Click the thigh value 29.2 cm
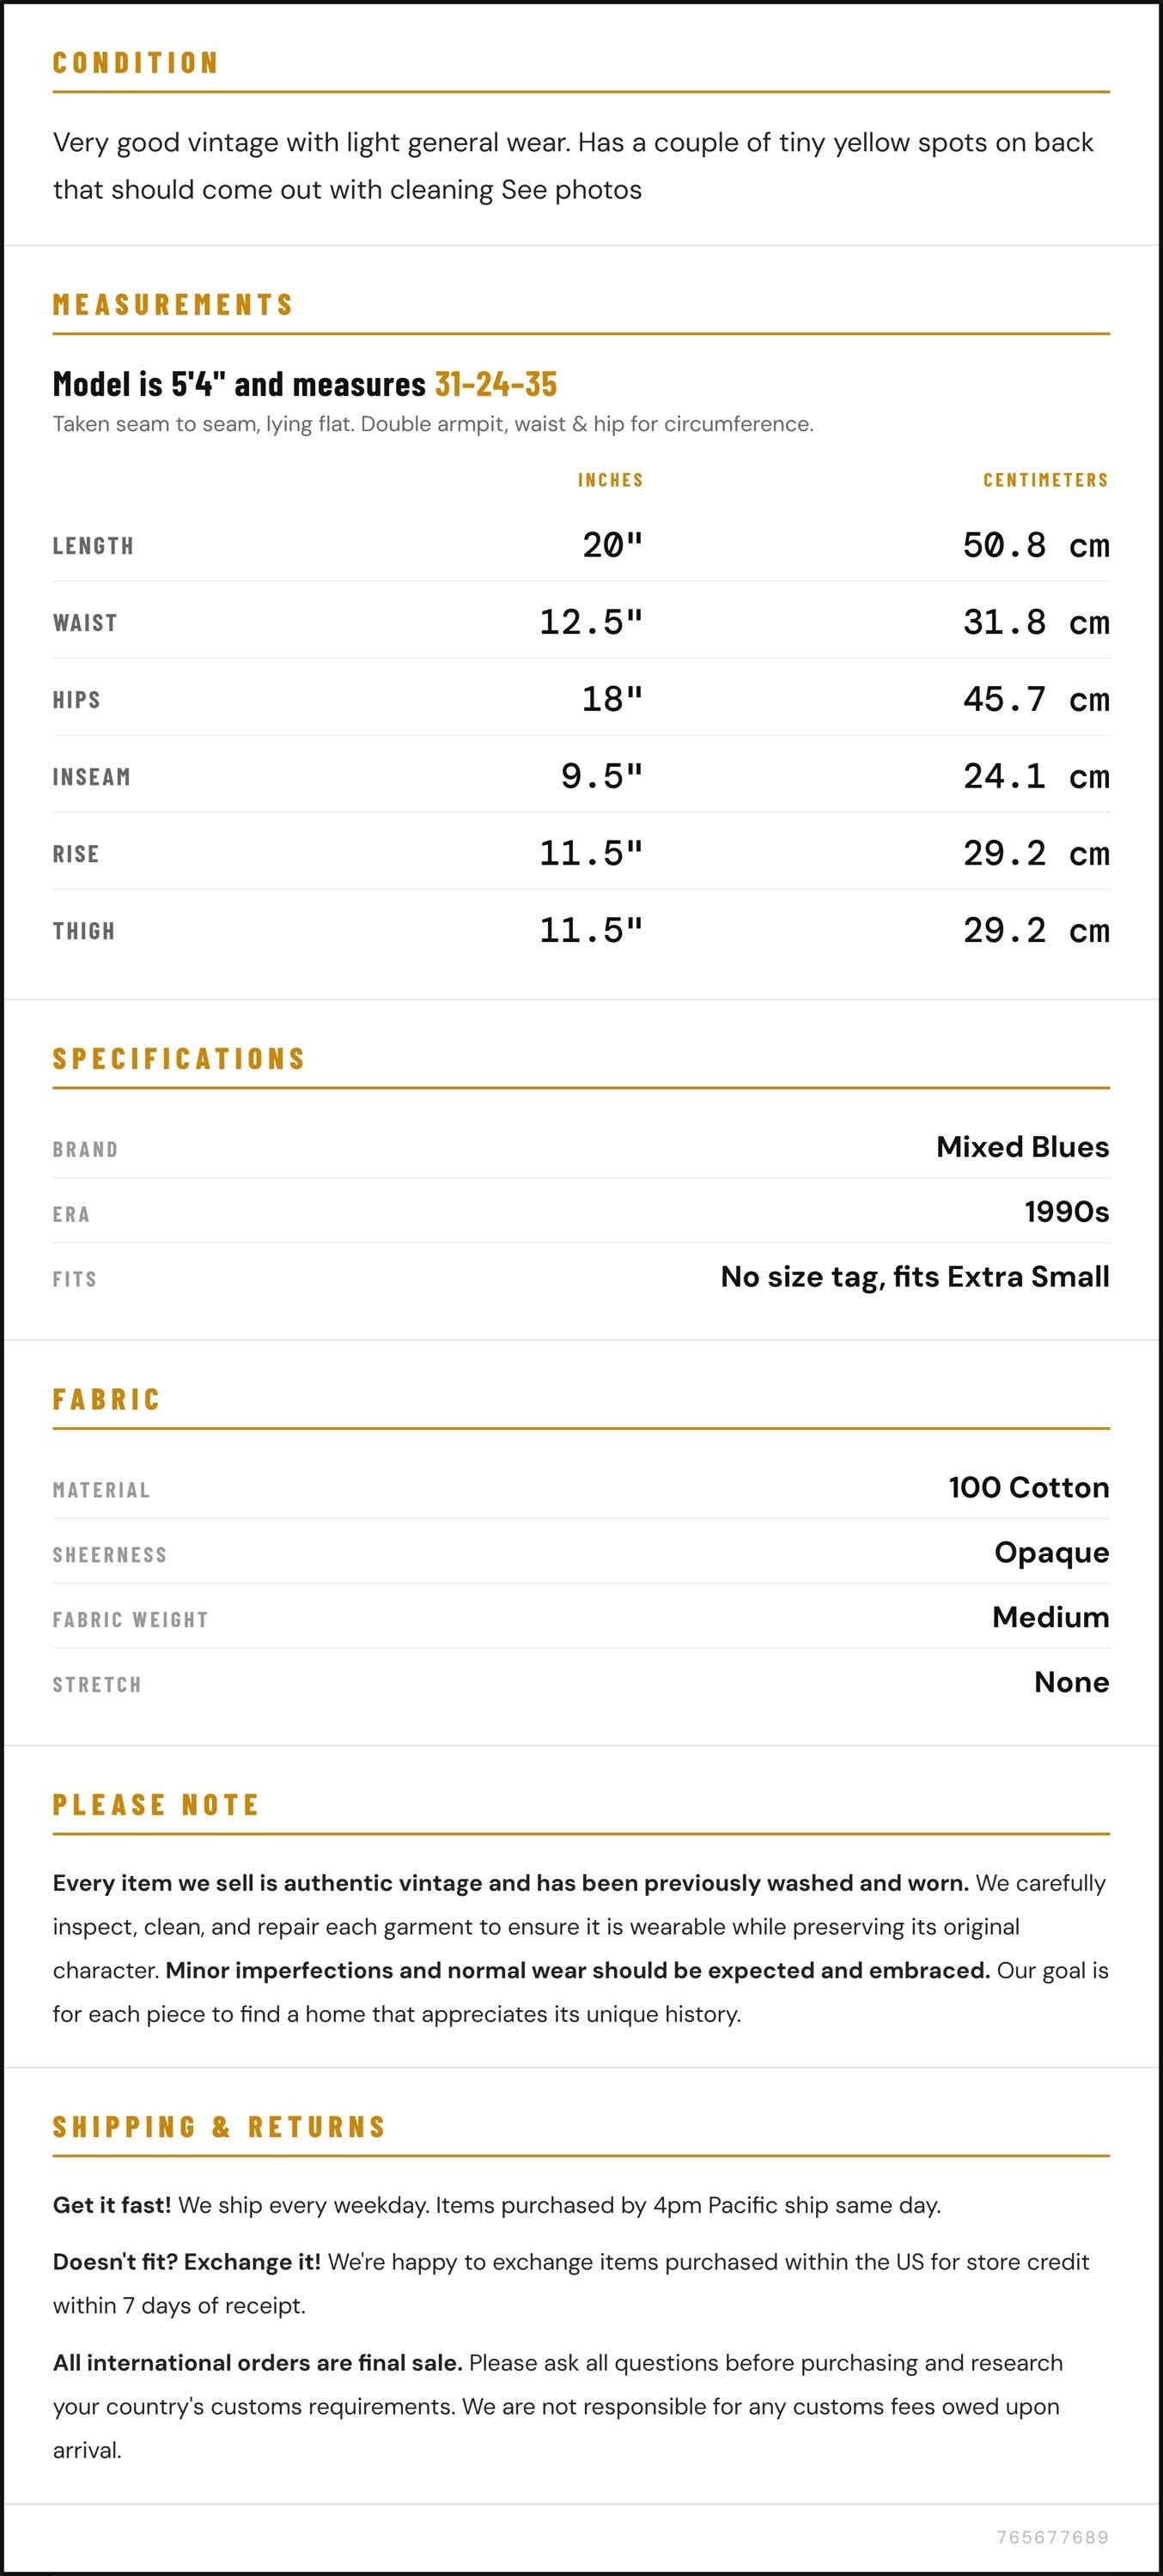Image resolution: width=1163 pixels, height=2576 pixels. click(x=1036, y=930)
